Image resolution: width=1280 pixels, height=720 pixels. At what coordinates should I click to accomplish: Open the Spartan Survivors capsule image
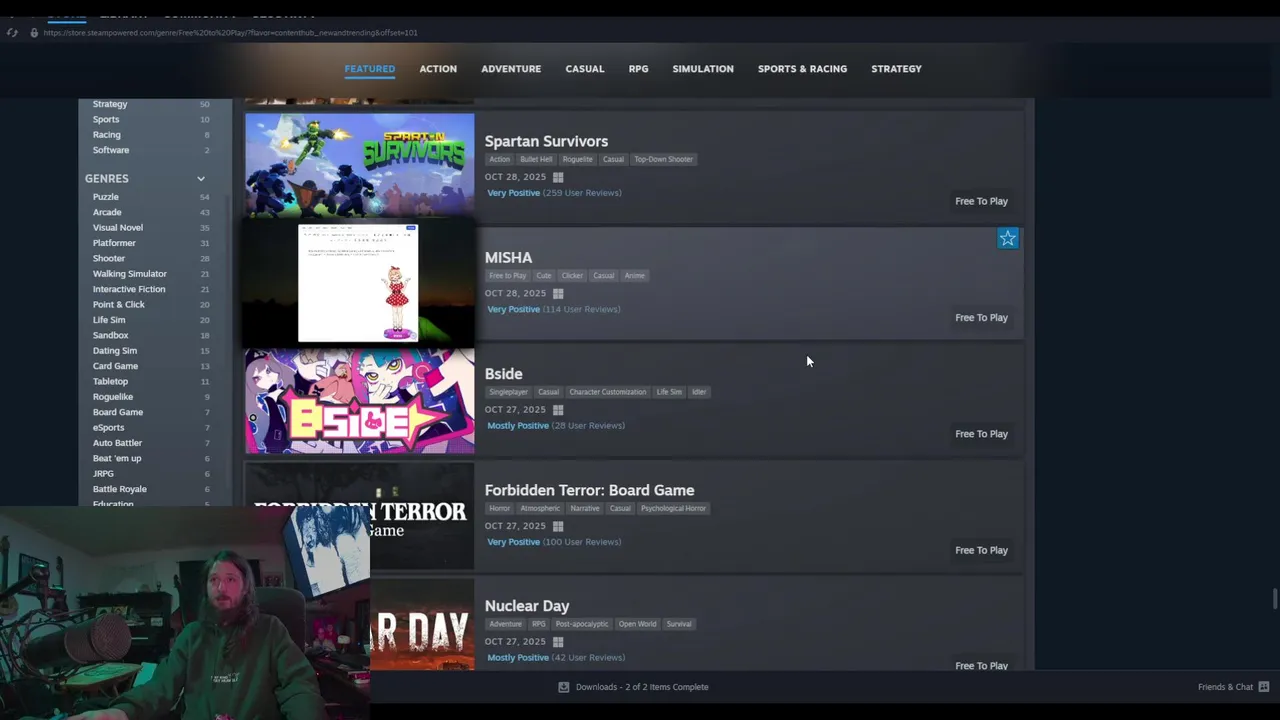click(x=360, y=165)
